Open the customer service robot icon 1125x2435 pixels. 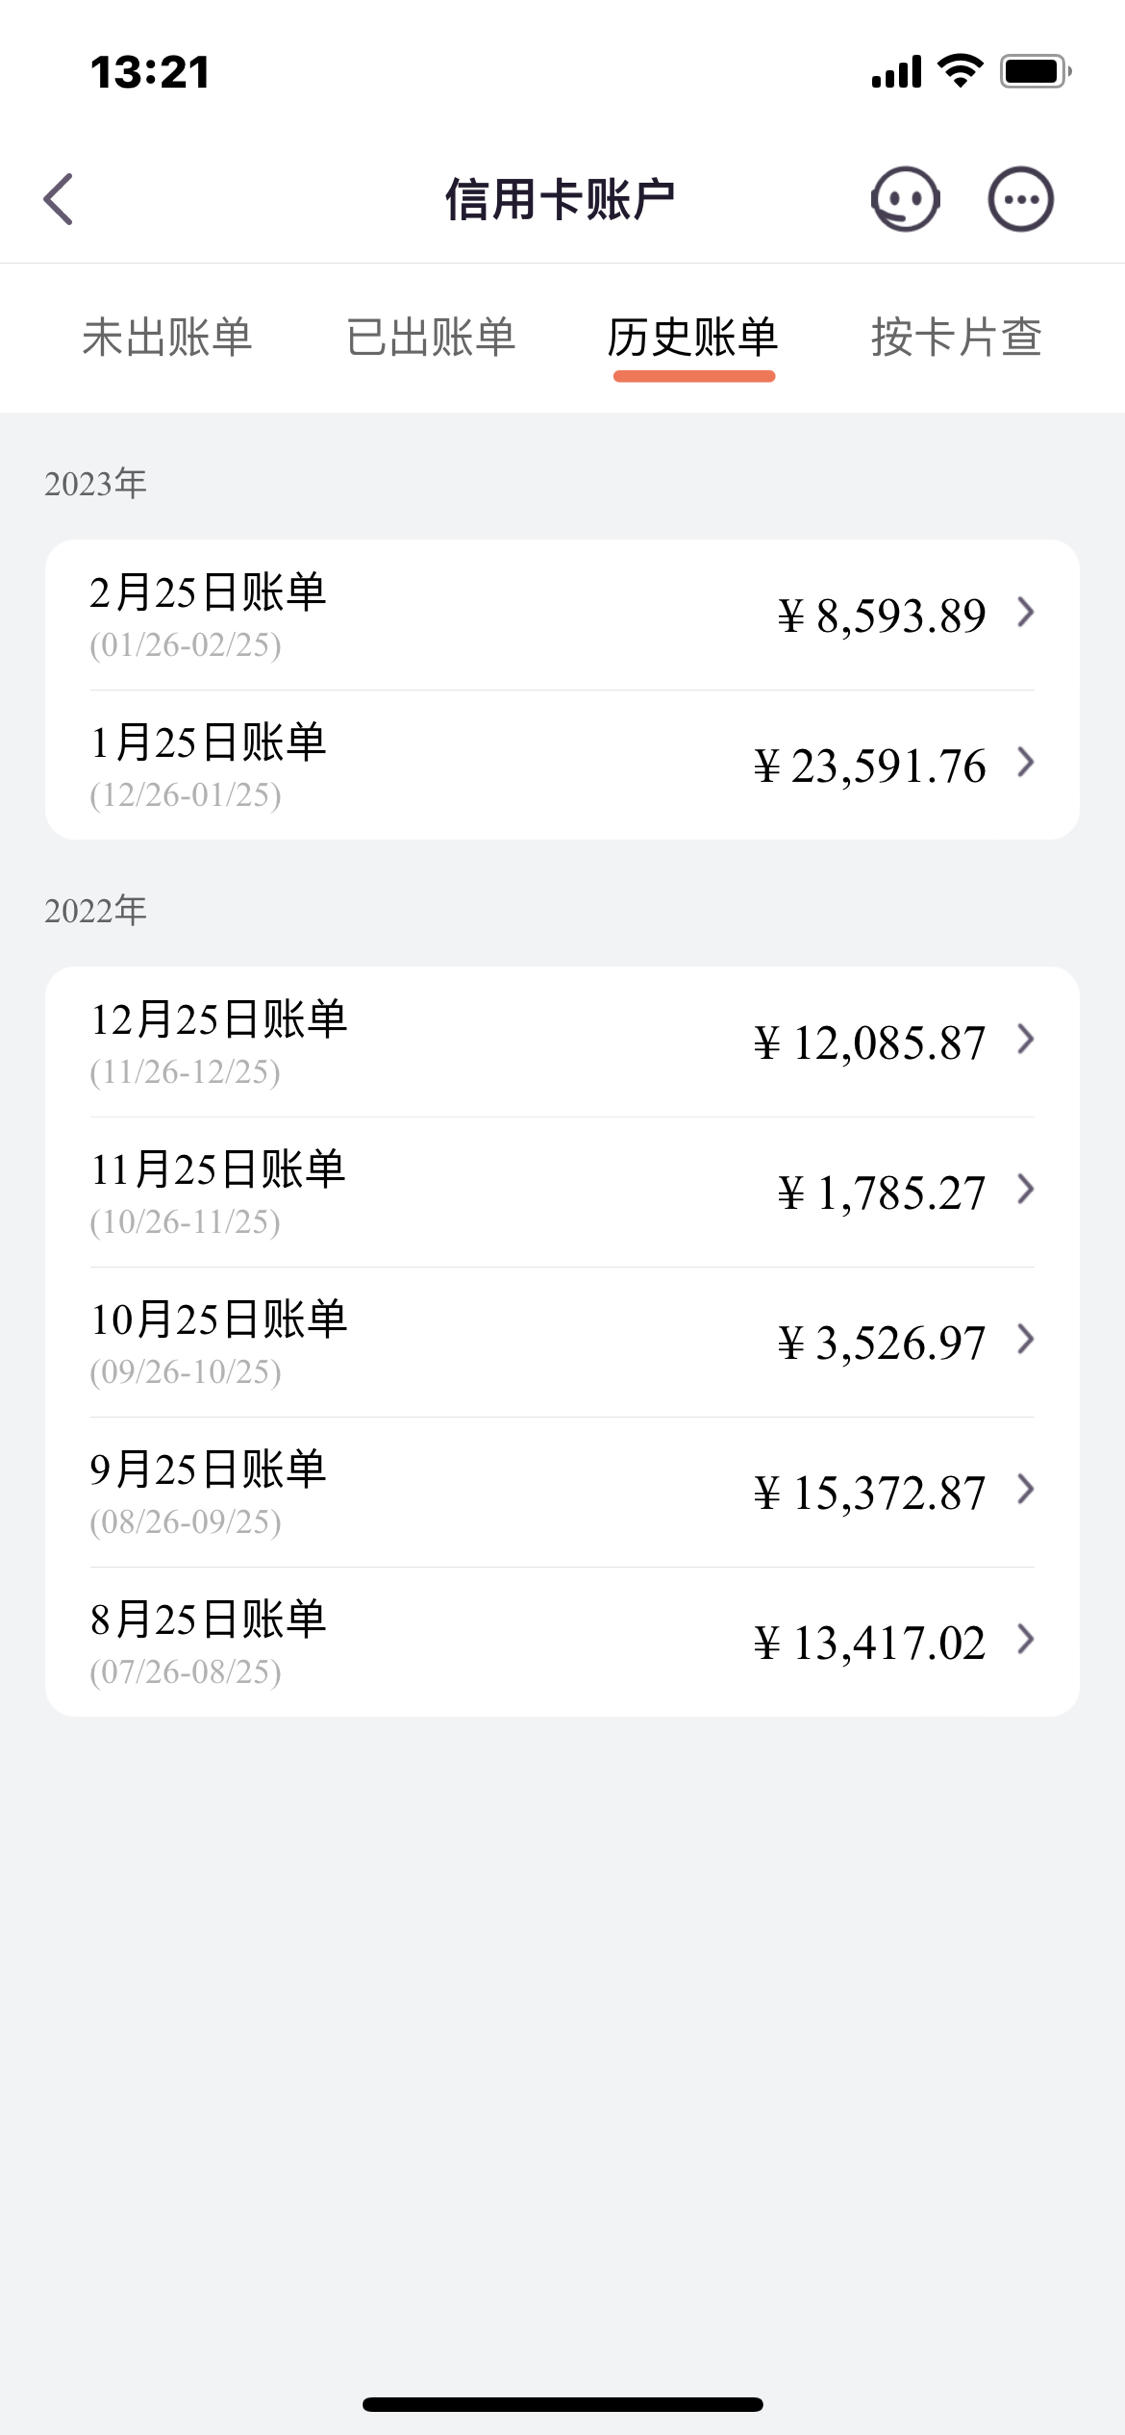point(905,199)
